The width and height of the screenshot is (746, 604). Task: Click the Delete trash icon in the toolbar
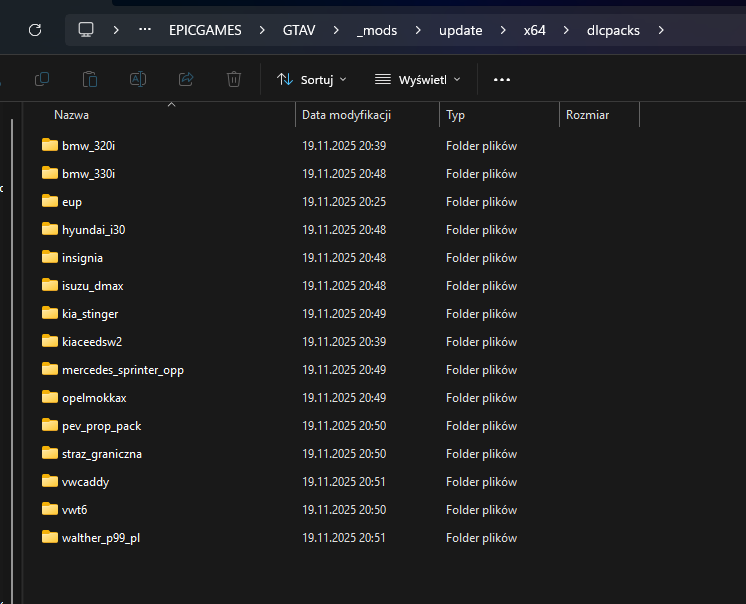click(x=234, y=79)
